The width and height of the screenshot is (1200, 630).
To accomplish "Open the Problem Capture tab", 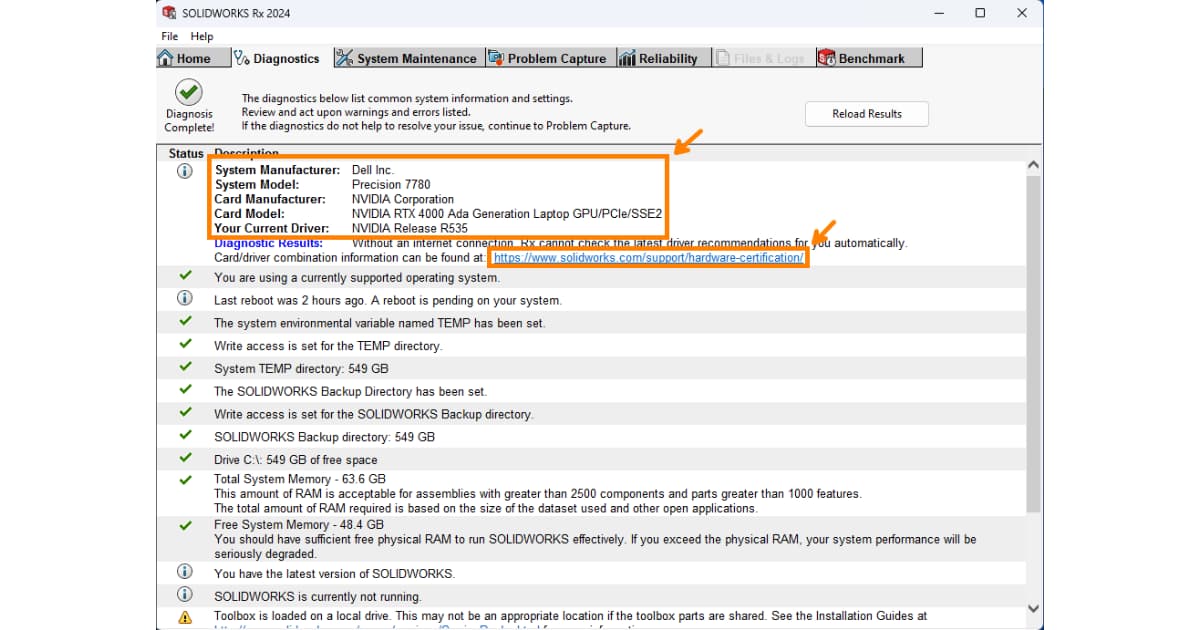I will coord(547,58).
